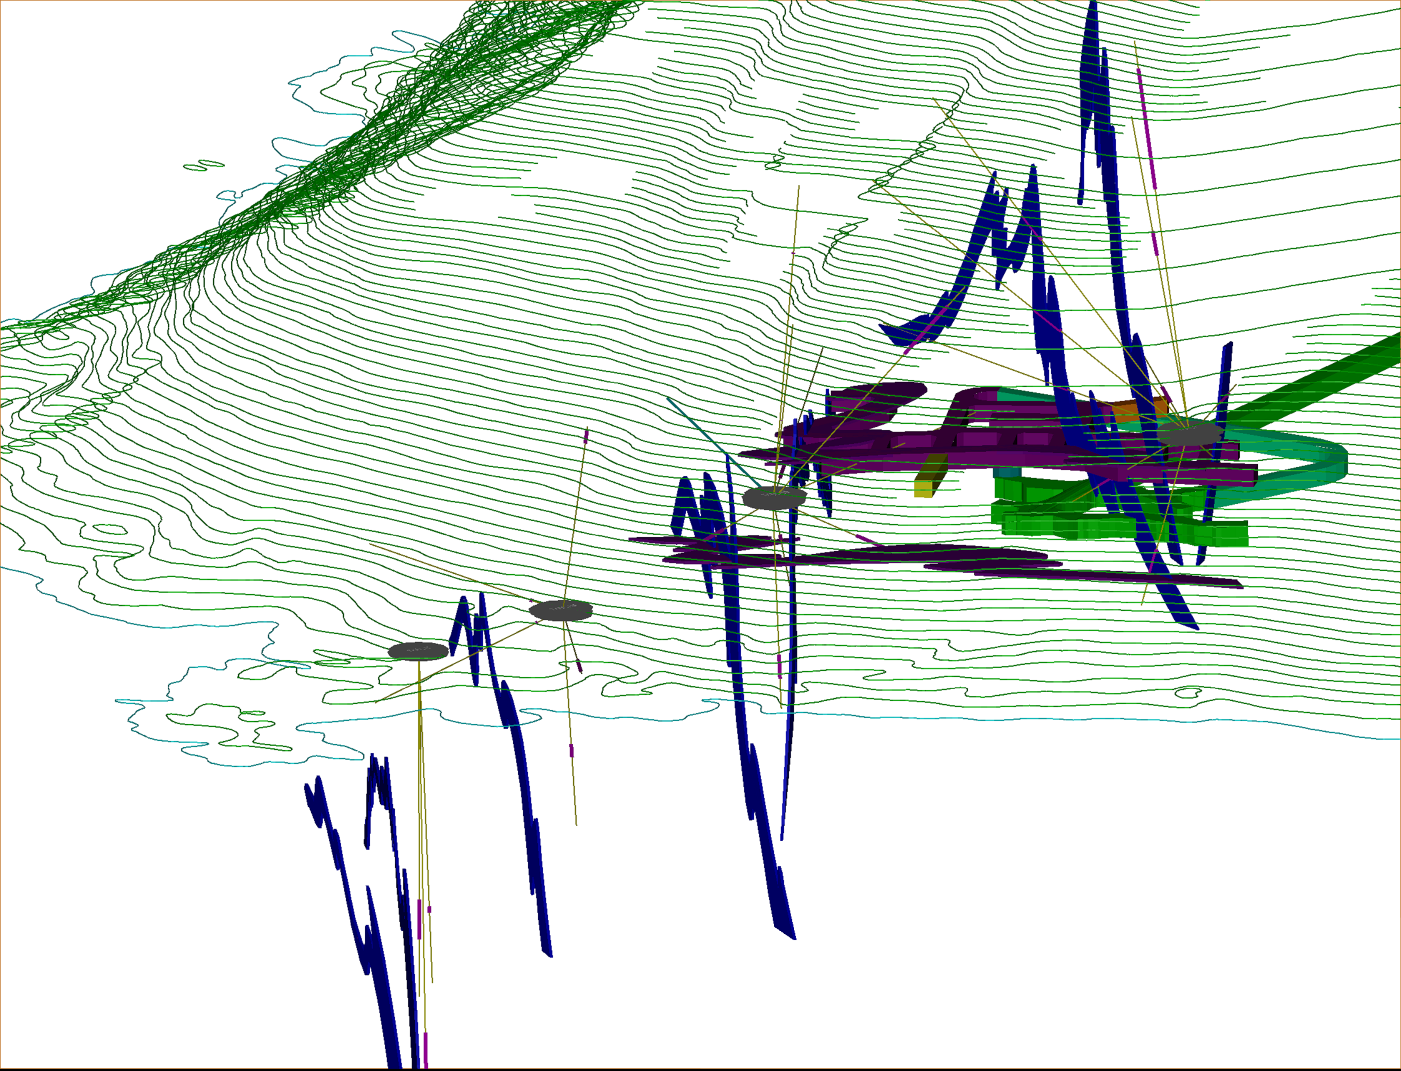The height and width of the screenshot is (1071, 1401).
Task: Select the small yellow block solid
Action: (930, 476)
